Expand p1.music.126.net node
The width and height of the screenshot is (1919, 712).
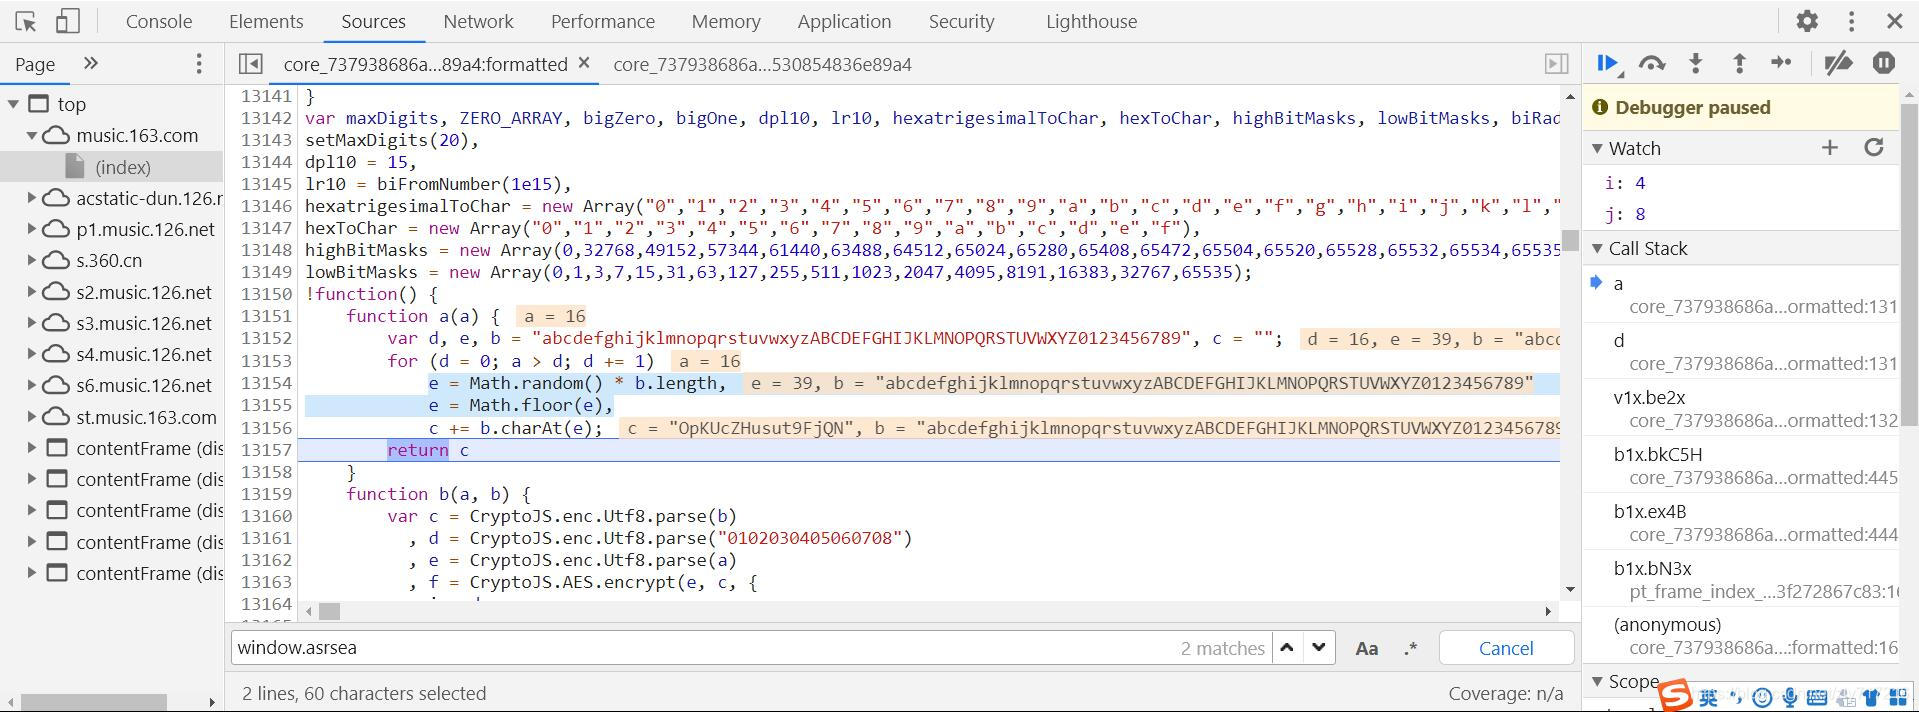pyautogui.click(x=31, y=229)
